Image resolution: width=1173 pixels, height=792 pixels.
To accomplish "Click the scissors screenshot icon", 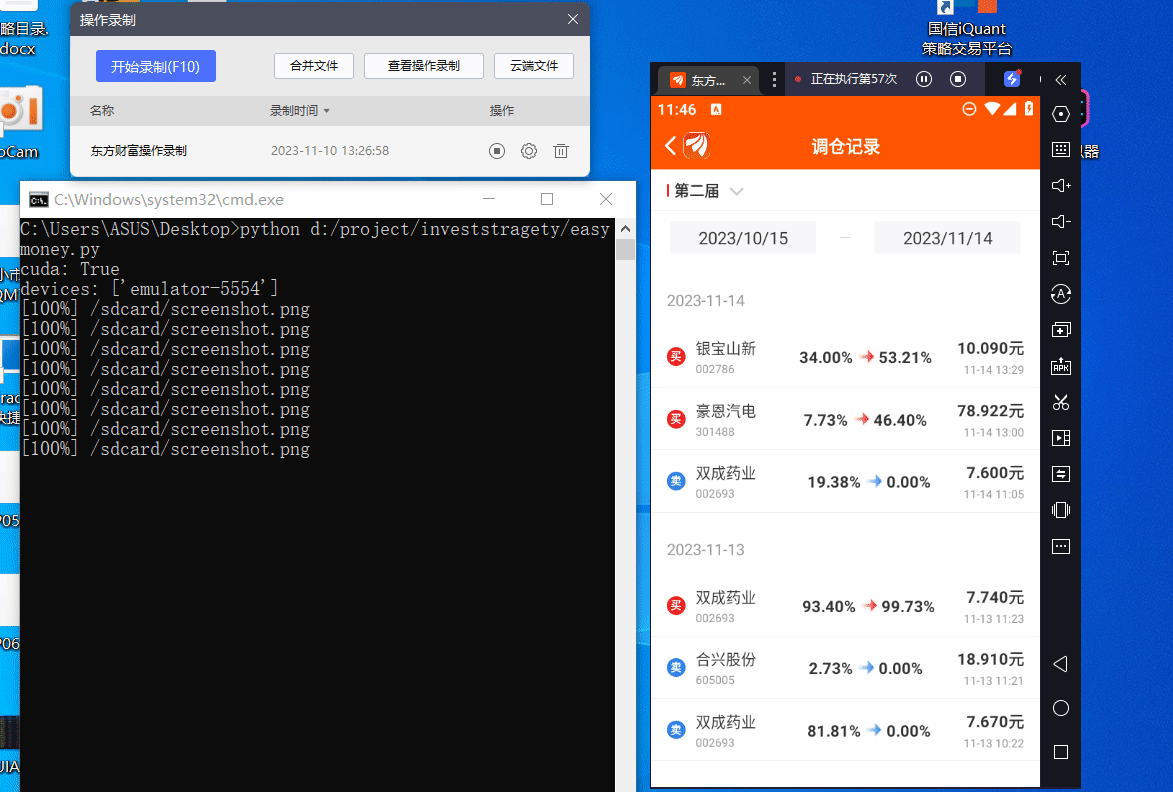I will (1061, 402).
